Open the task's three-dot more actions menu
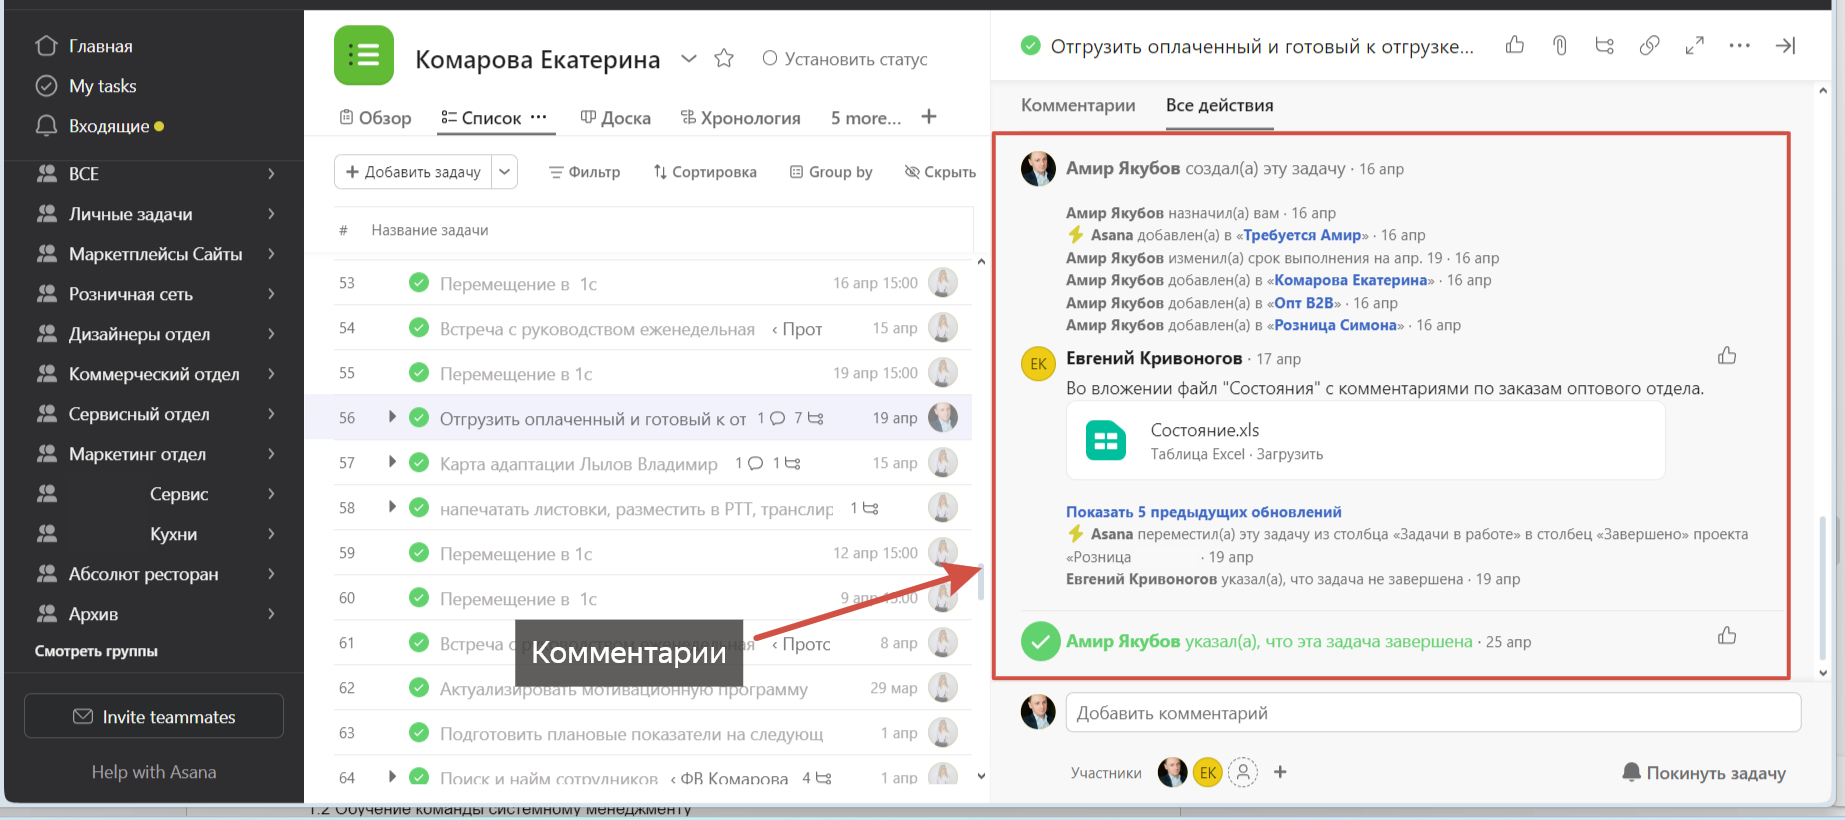The width and height of the screenshot is (1845, 820). point(1740,45)
